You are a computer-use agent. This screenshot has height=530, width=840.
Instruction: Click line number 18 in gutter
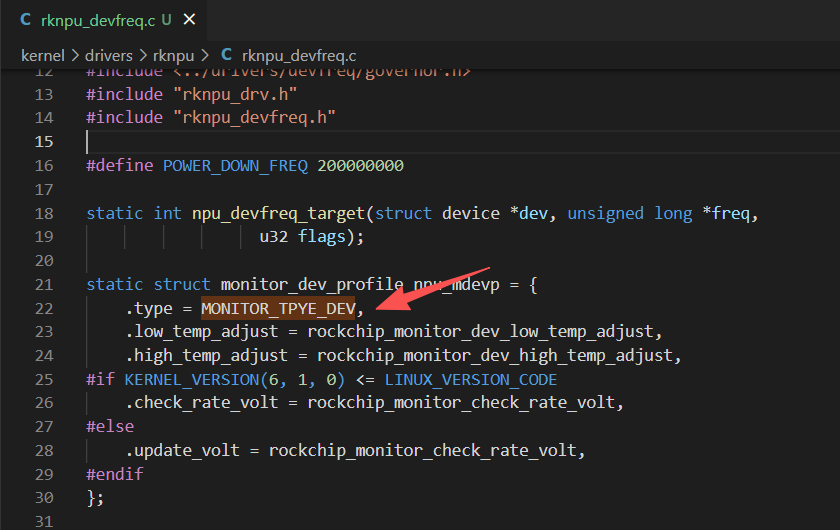44,213
